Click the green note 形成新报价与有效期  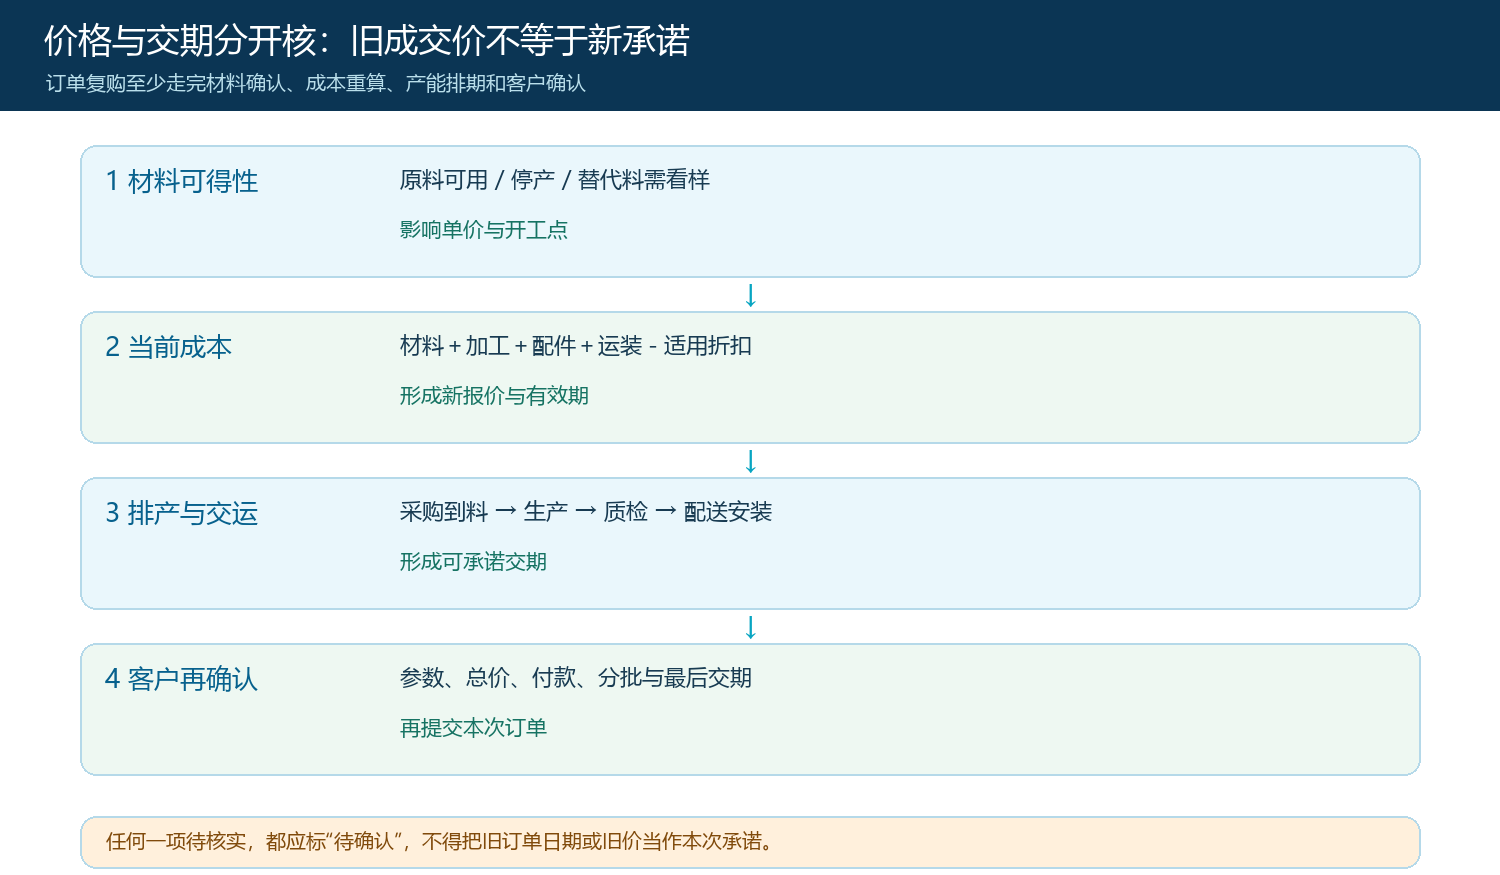(494, 396)
